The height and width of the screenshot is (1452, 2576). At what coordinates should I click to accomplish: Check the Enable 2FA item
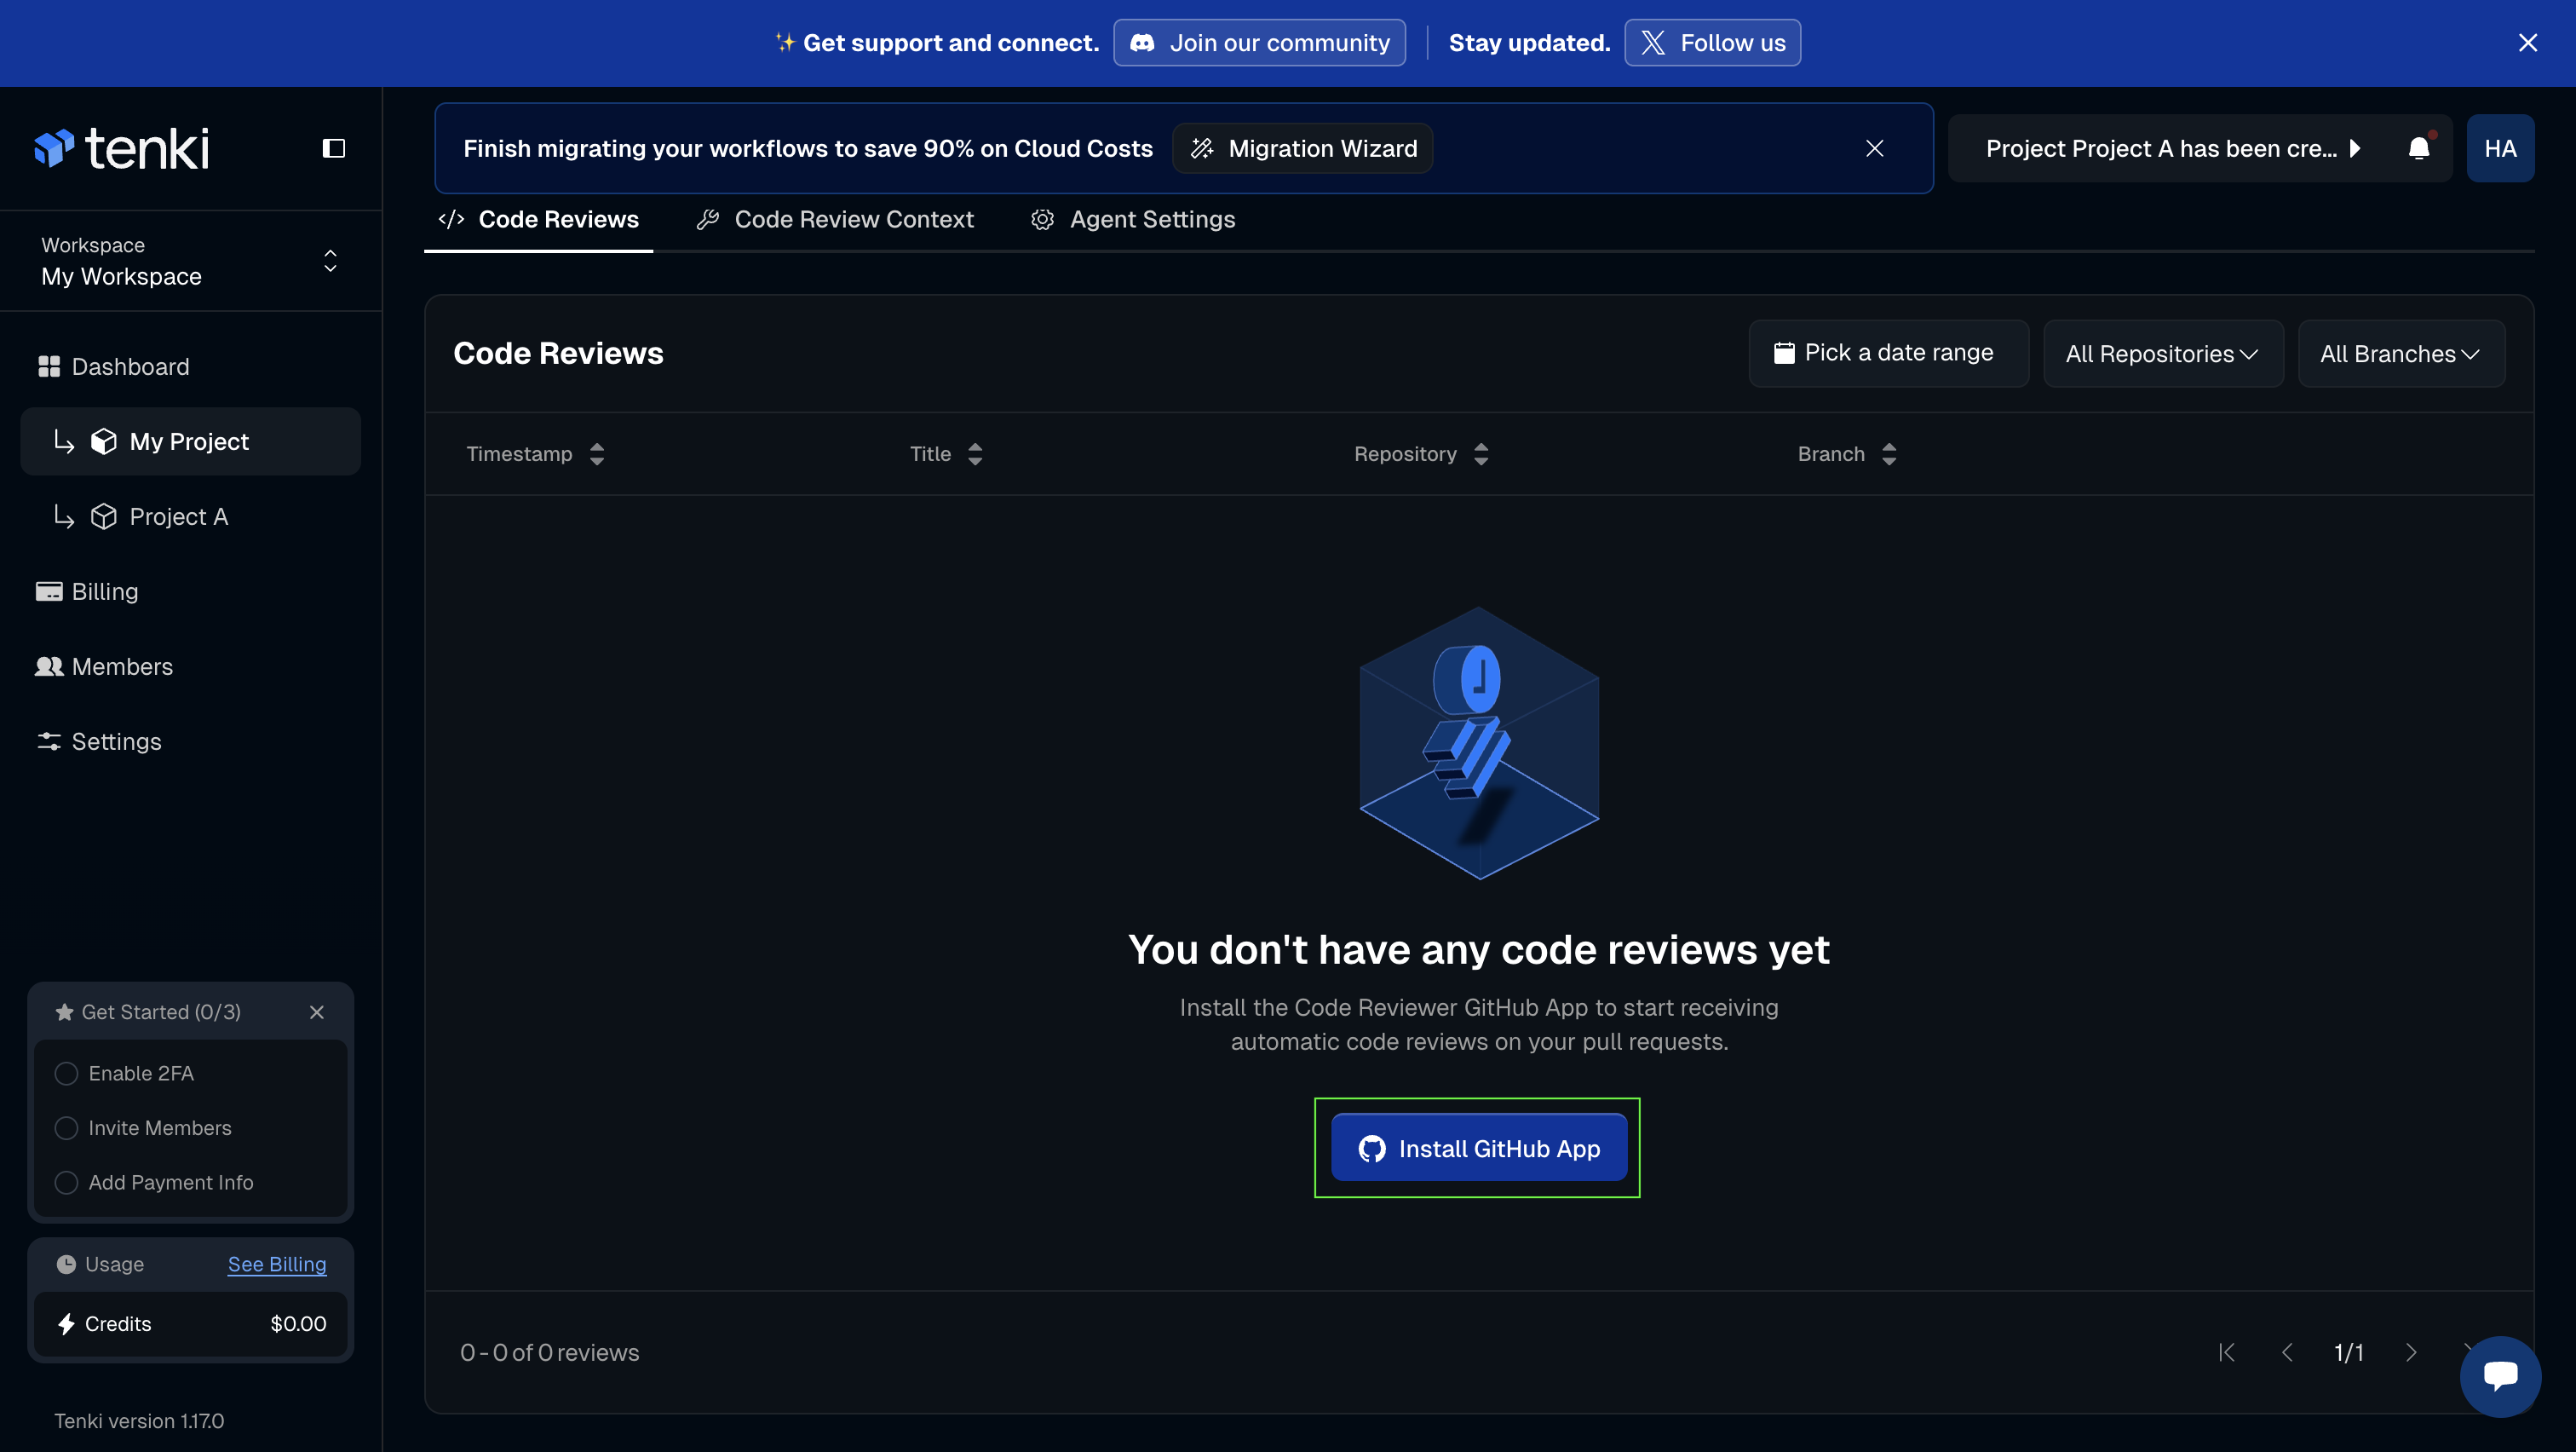(67, 1073)
